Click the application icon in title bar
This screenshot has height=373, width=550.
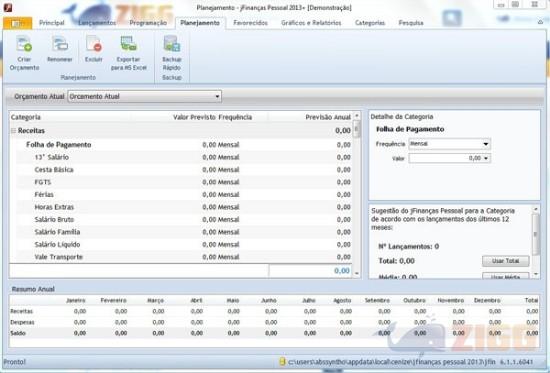pyautogui.click(x=8, y=7)
